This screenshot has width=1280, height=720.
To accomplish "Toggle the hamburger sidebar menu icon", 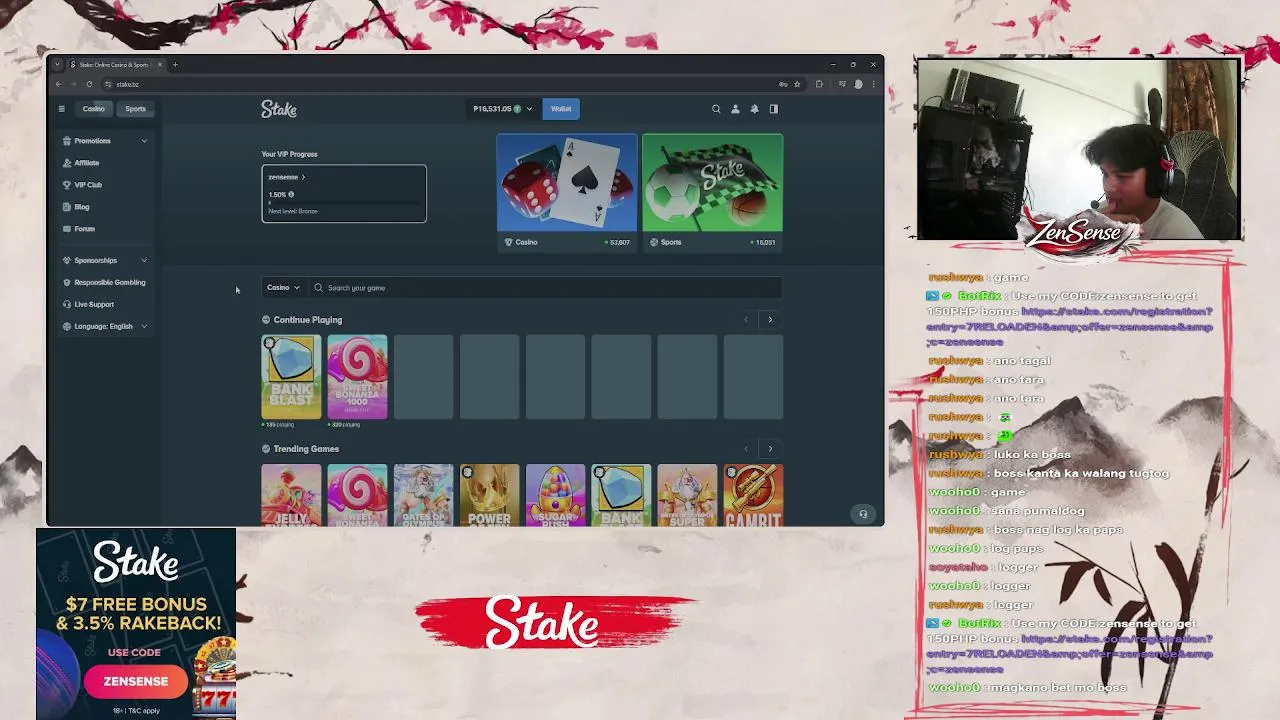I will pyautogui.click(x=61, y=109).
